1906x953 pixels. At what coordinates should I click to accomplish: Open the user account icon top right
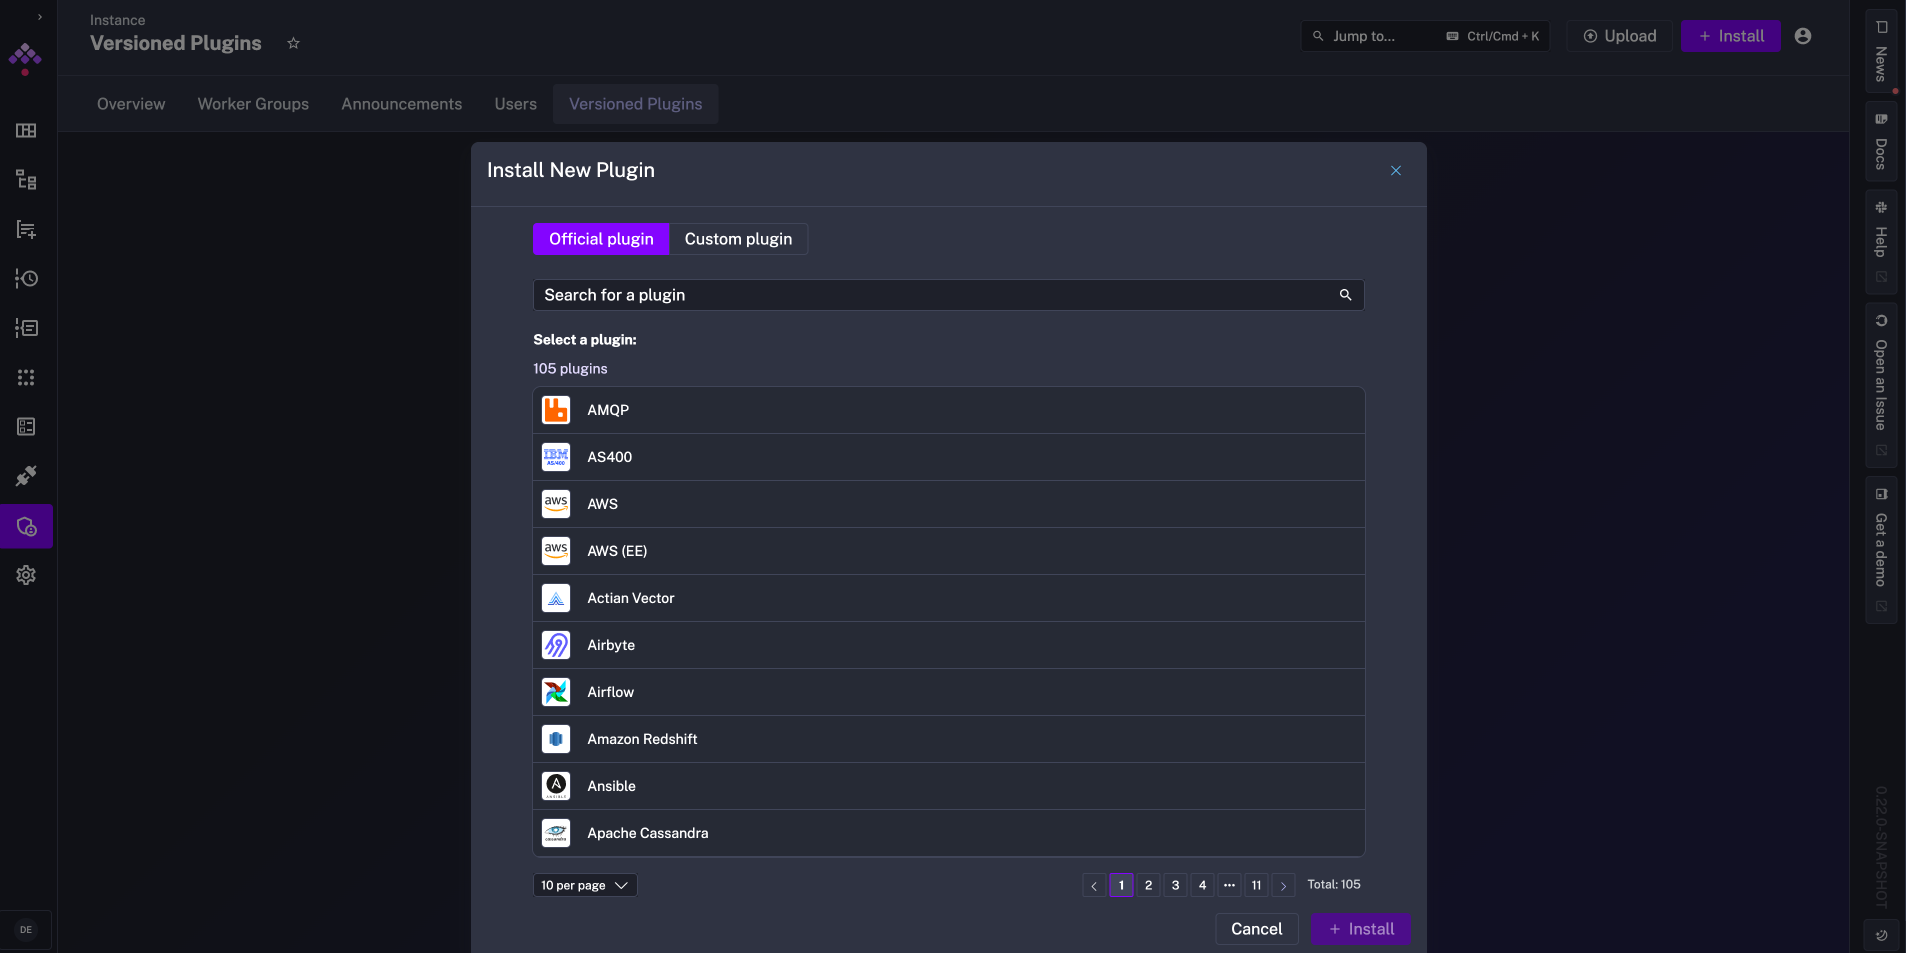(1803, 35)
